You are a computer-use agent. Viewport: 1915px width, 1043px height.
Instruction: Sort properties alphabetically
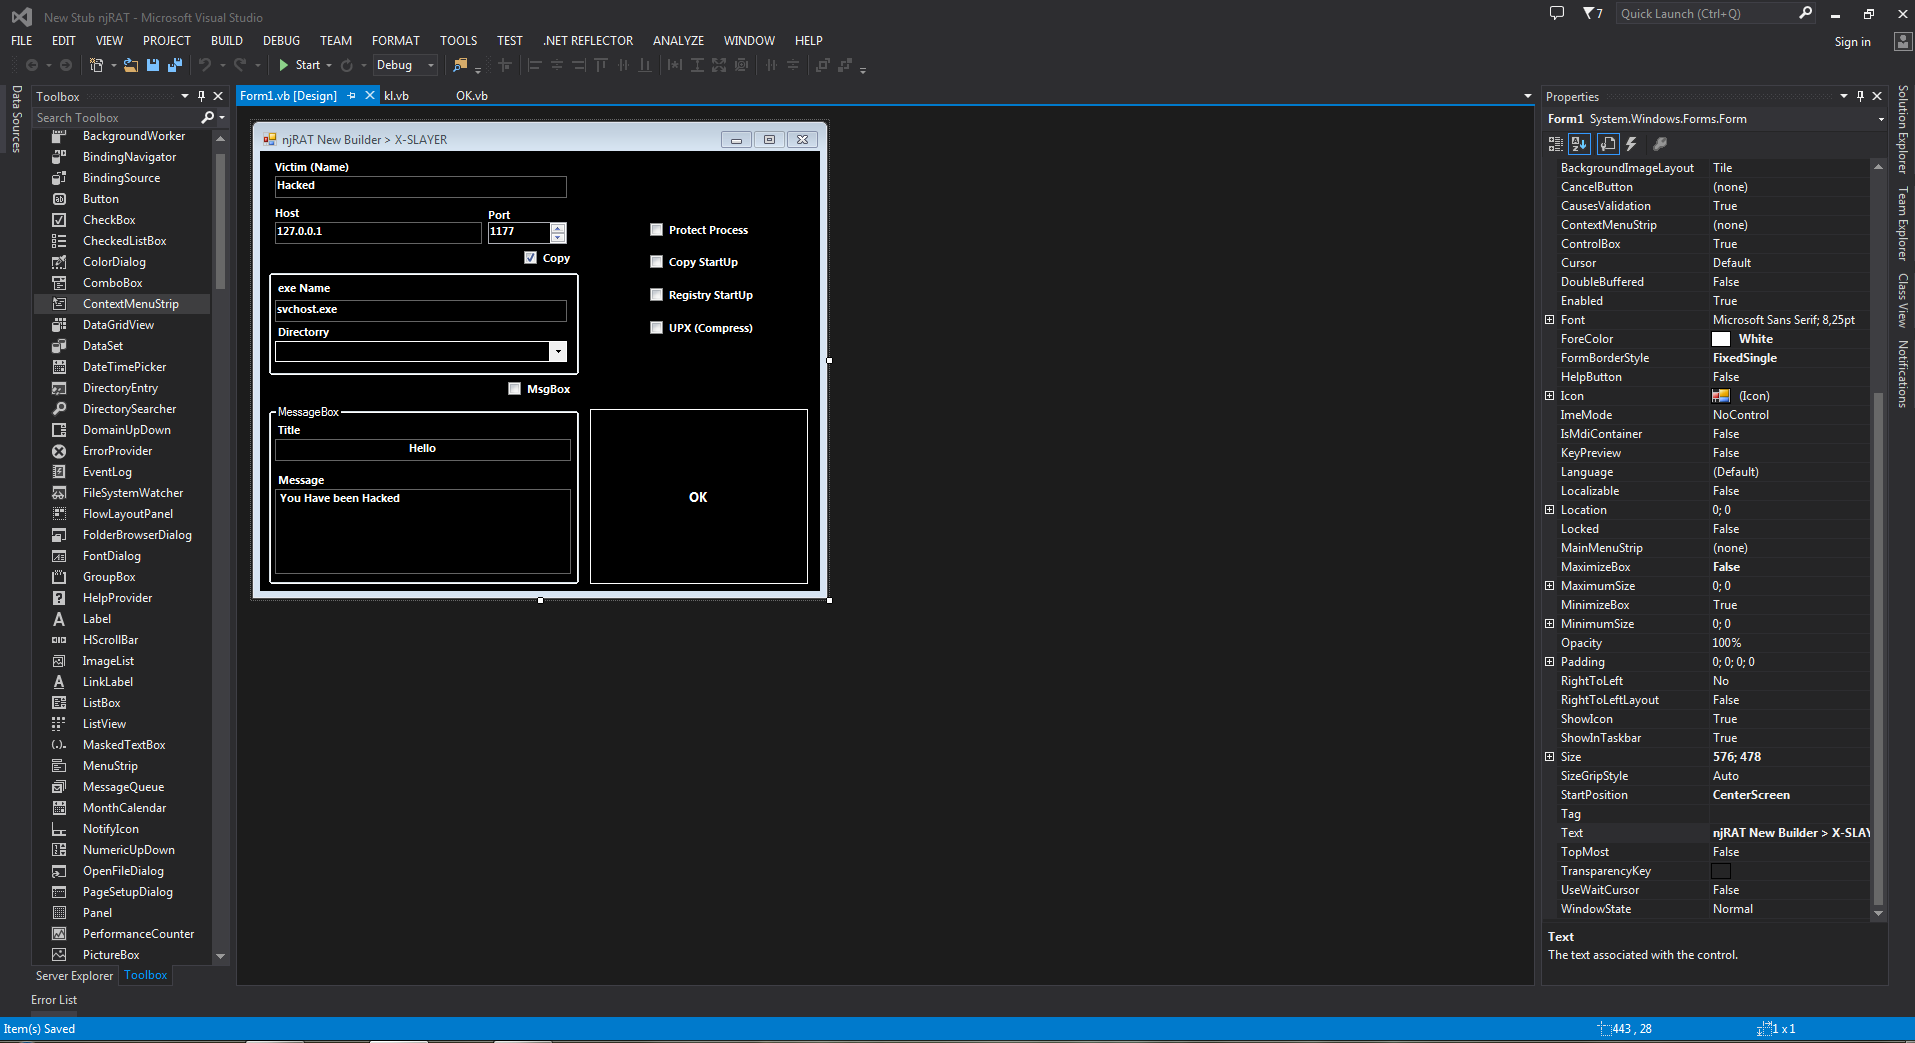click(1579, 144)
